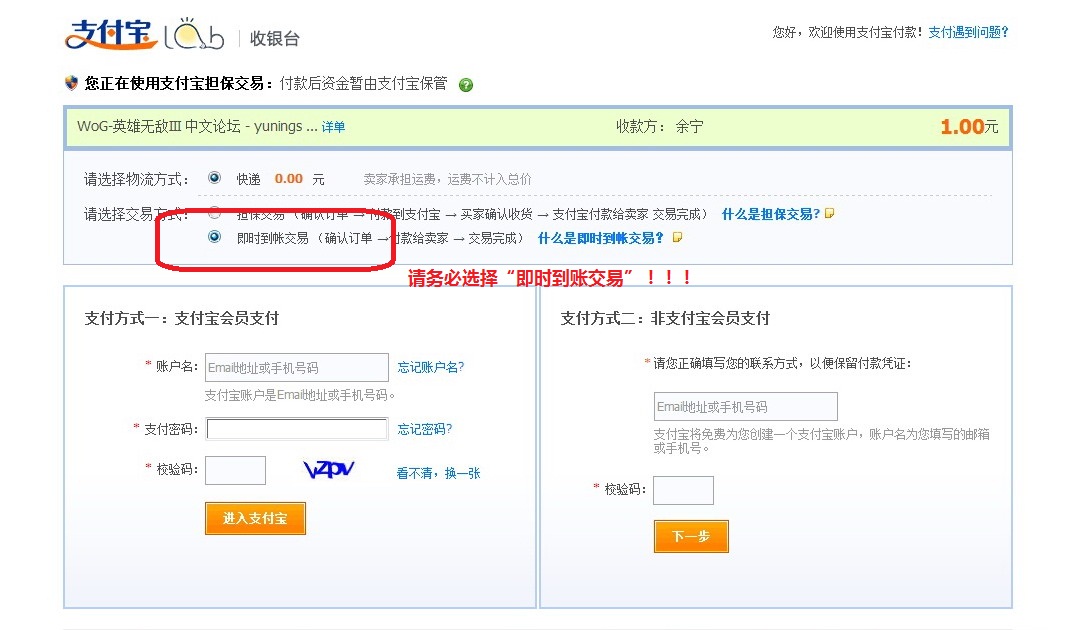Select the 担保交易 radio button

point(215,213)
